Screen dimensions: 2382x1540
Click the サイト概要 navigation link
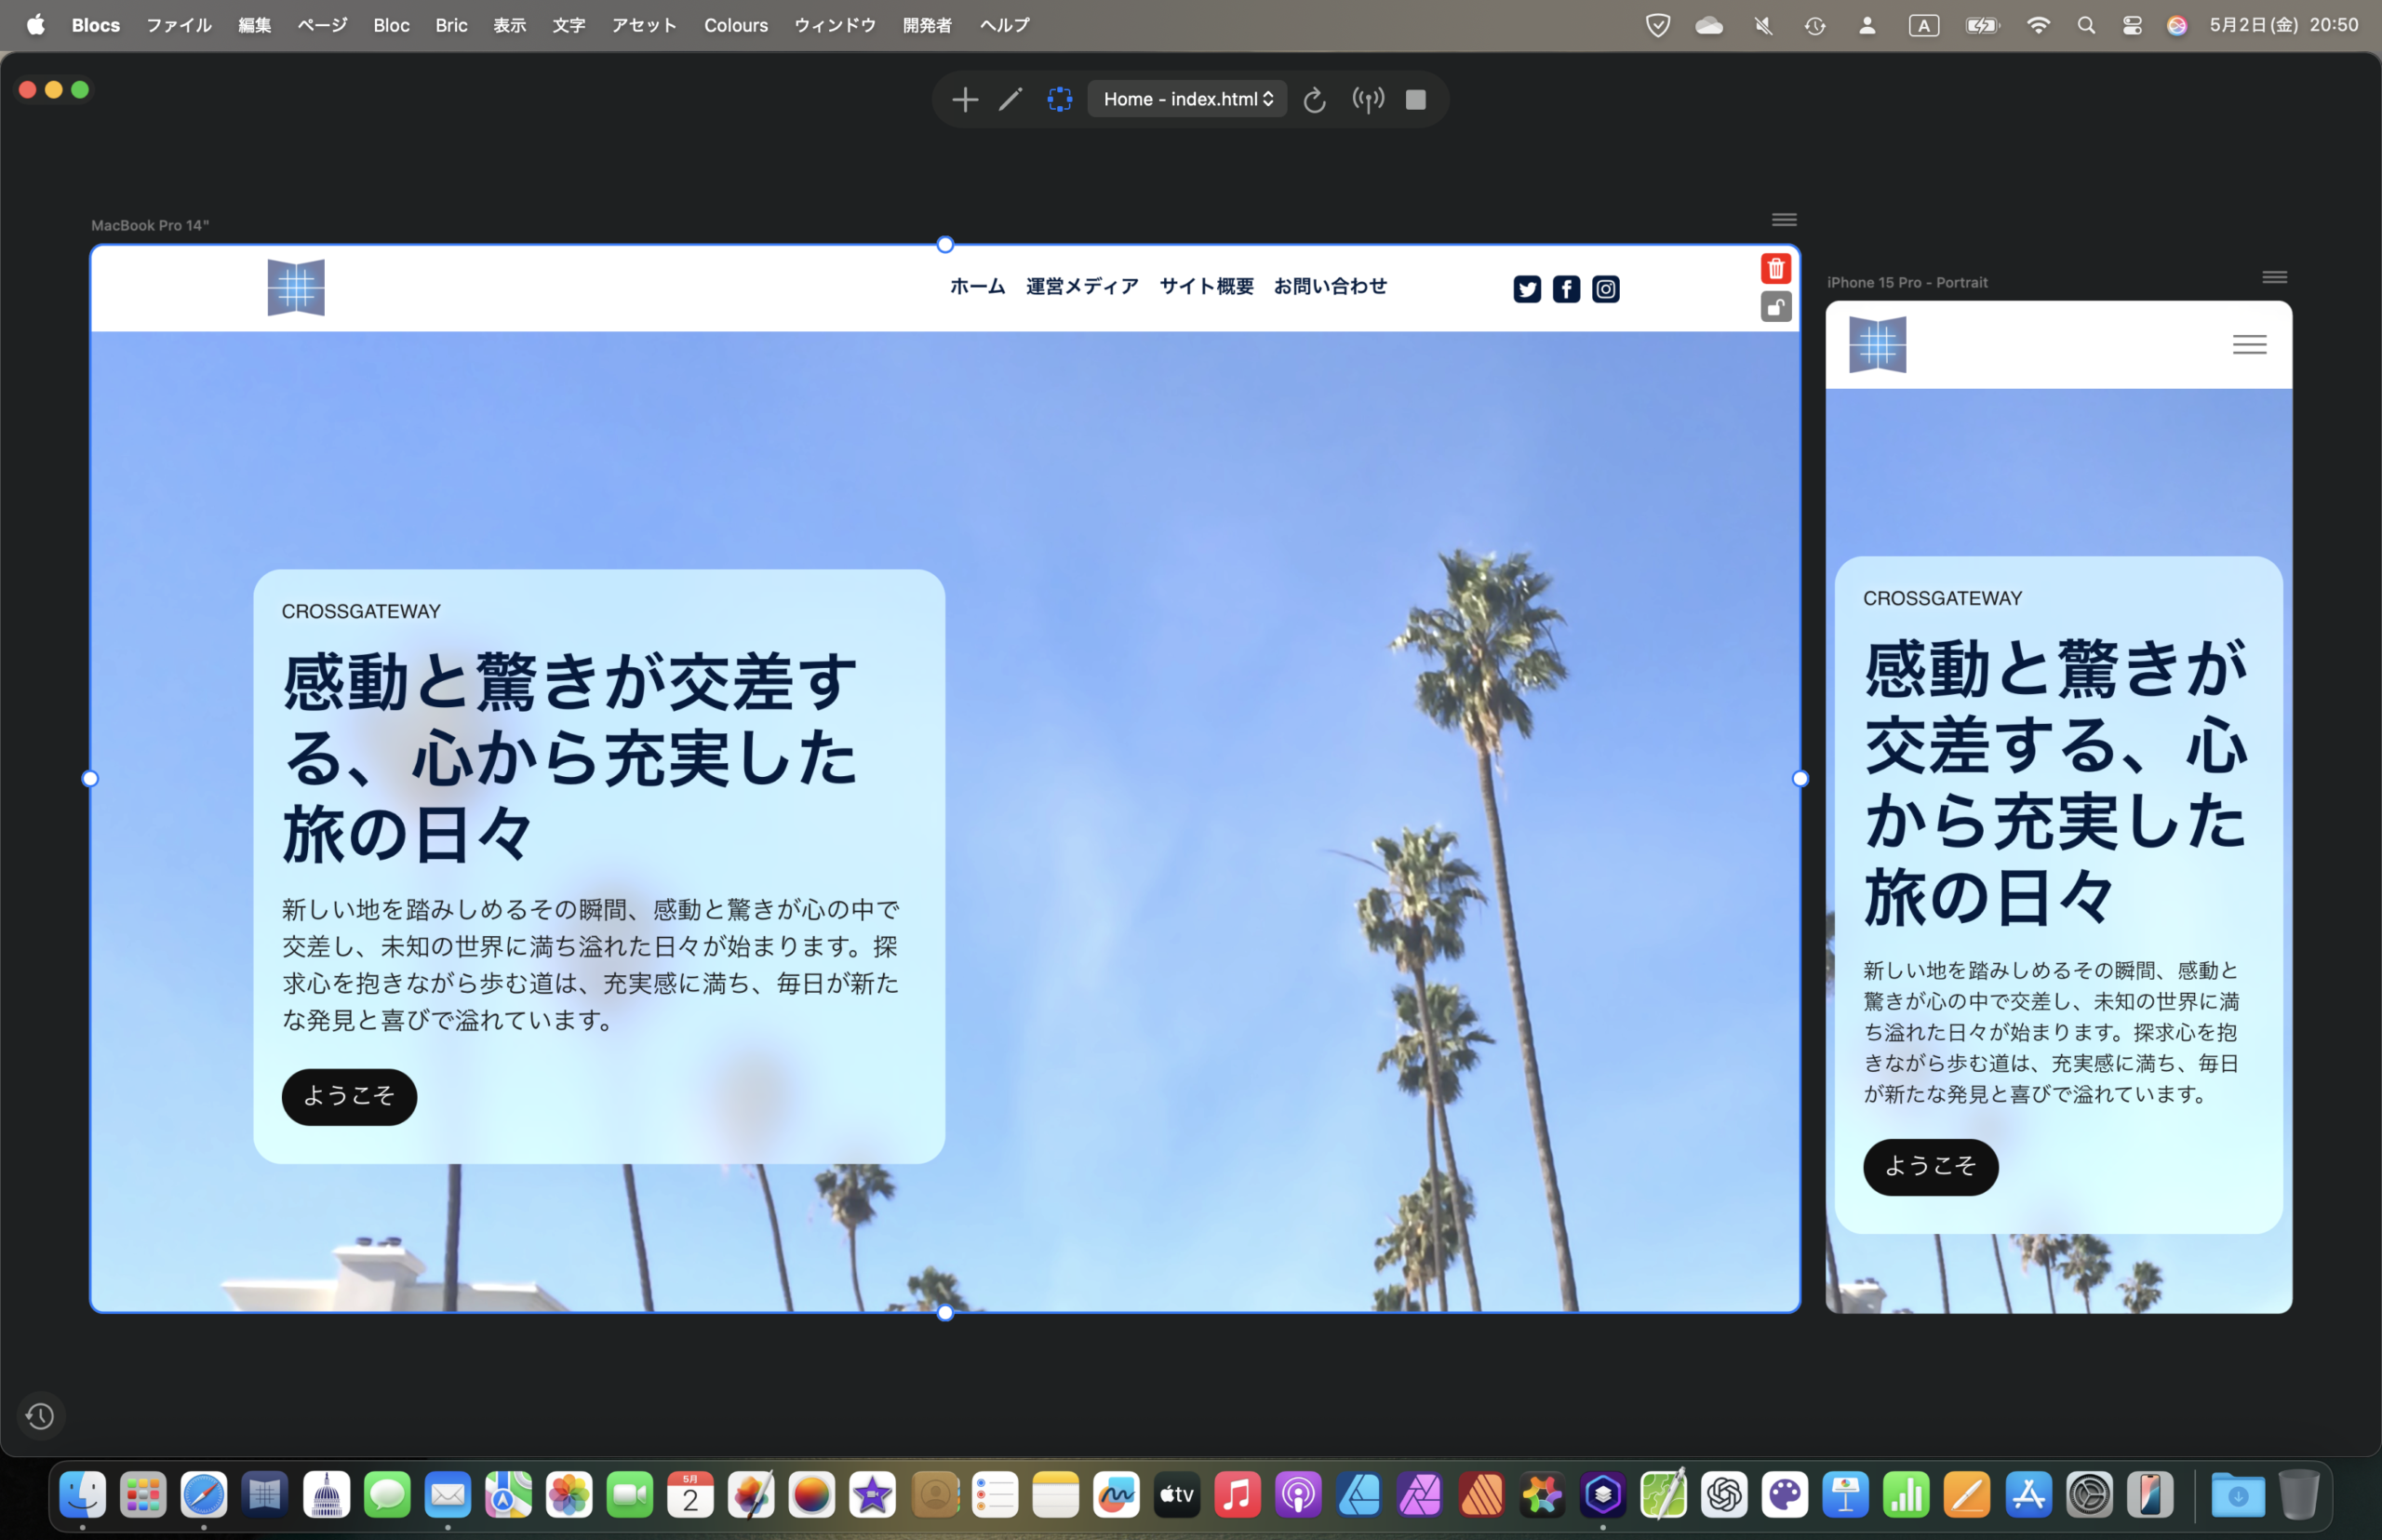click(x=1206, y=286)
